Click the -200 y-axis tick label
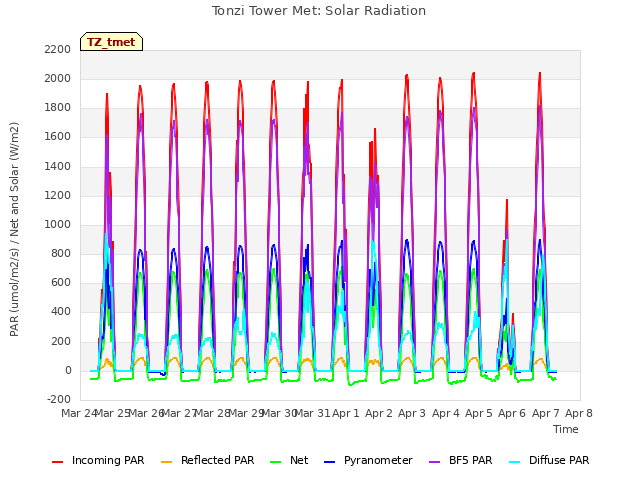The height and width of the screenshot is (480, 640). tap(59, 399)
